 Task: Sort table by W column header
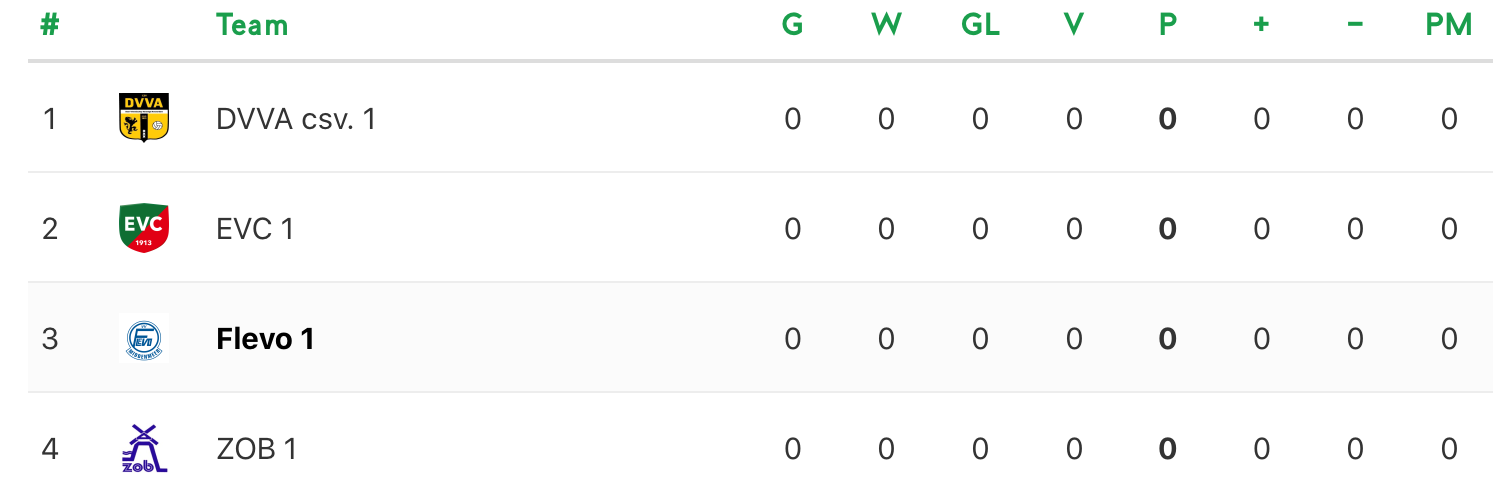(886, 25)
